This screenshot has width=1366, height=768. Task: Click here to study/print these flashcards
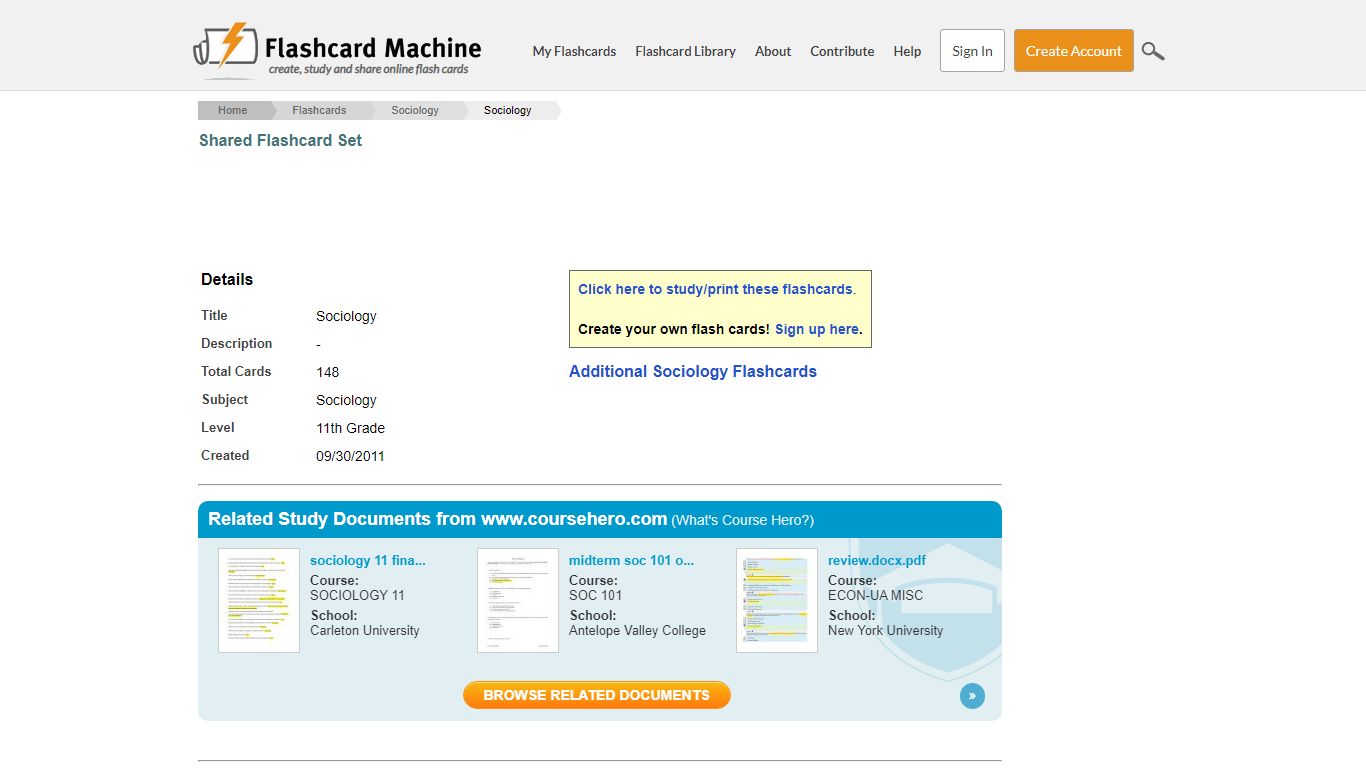(715, 289)
